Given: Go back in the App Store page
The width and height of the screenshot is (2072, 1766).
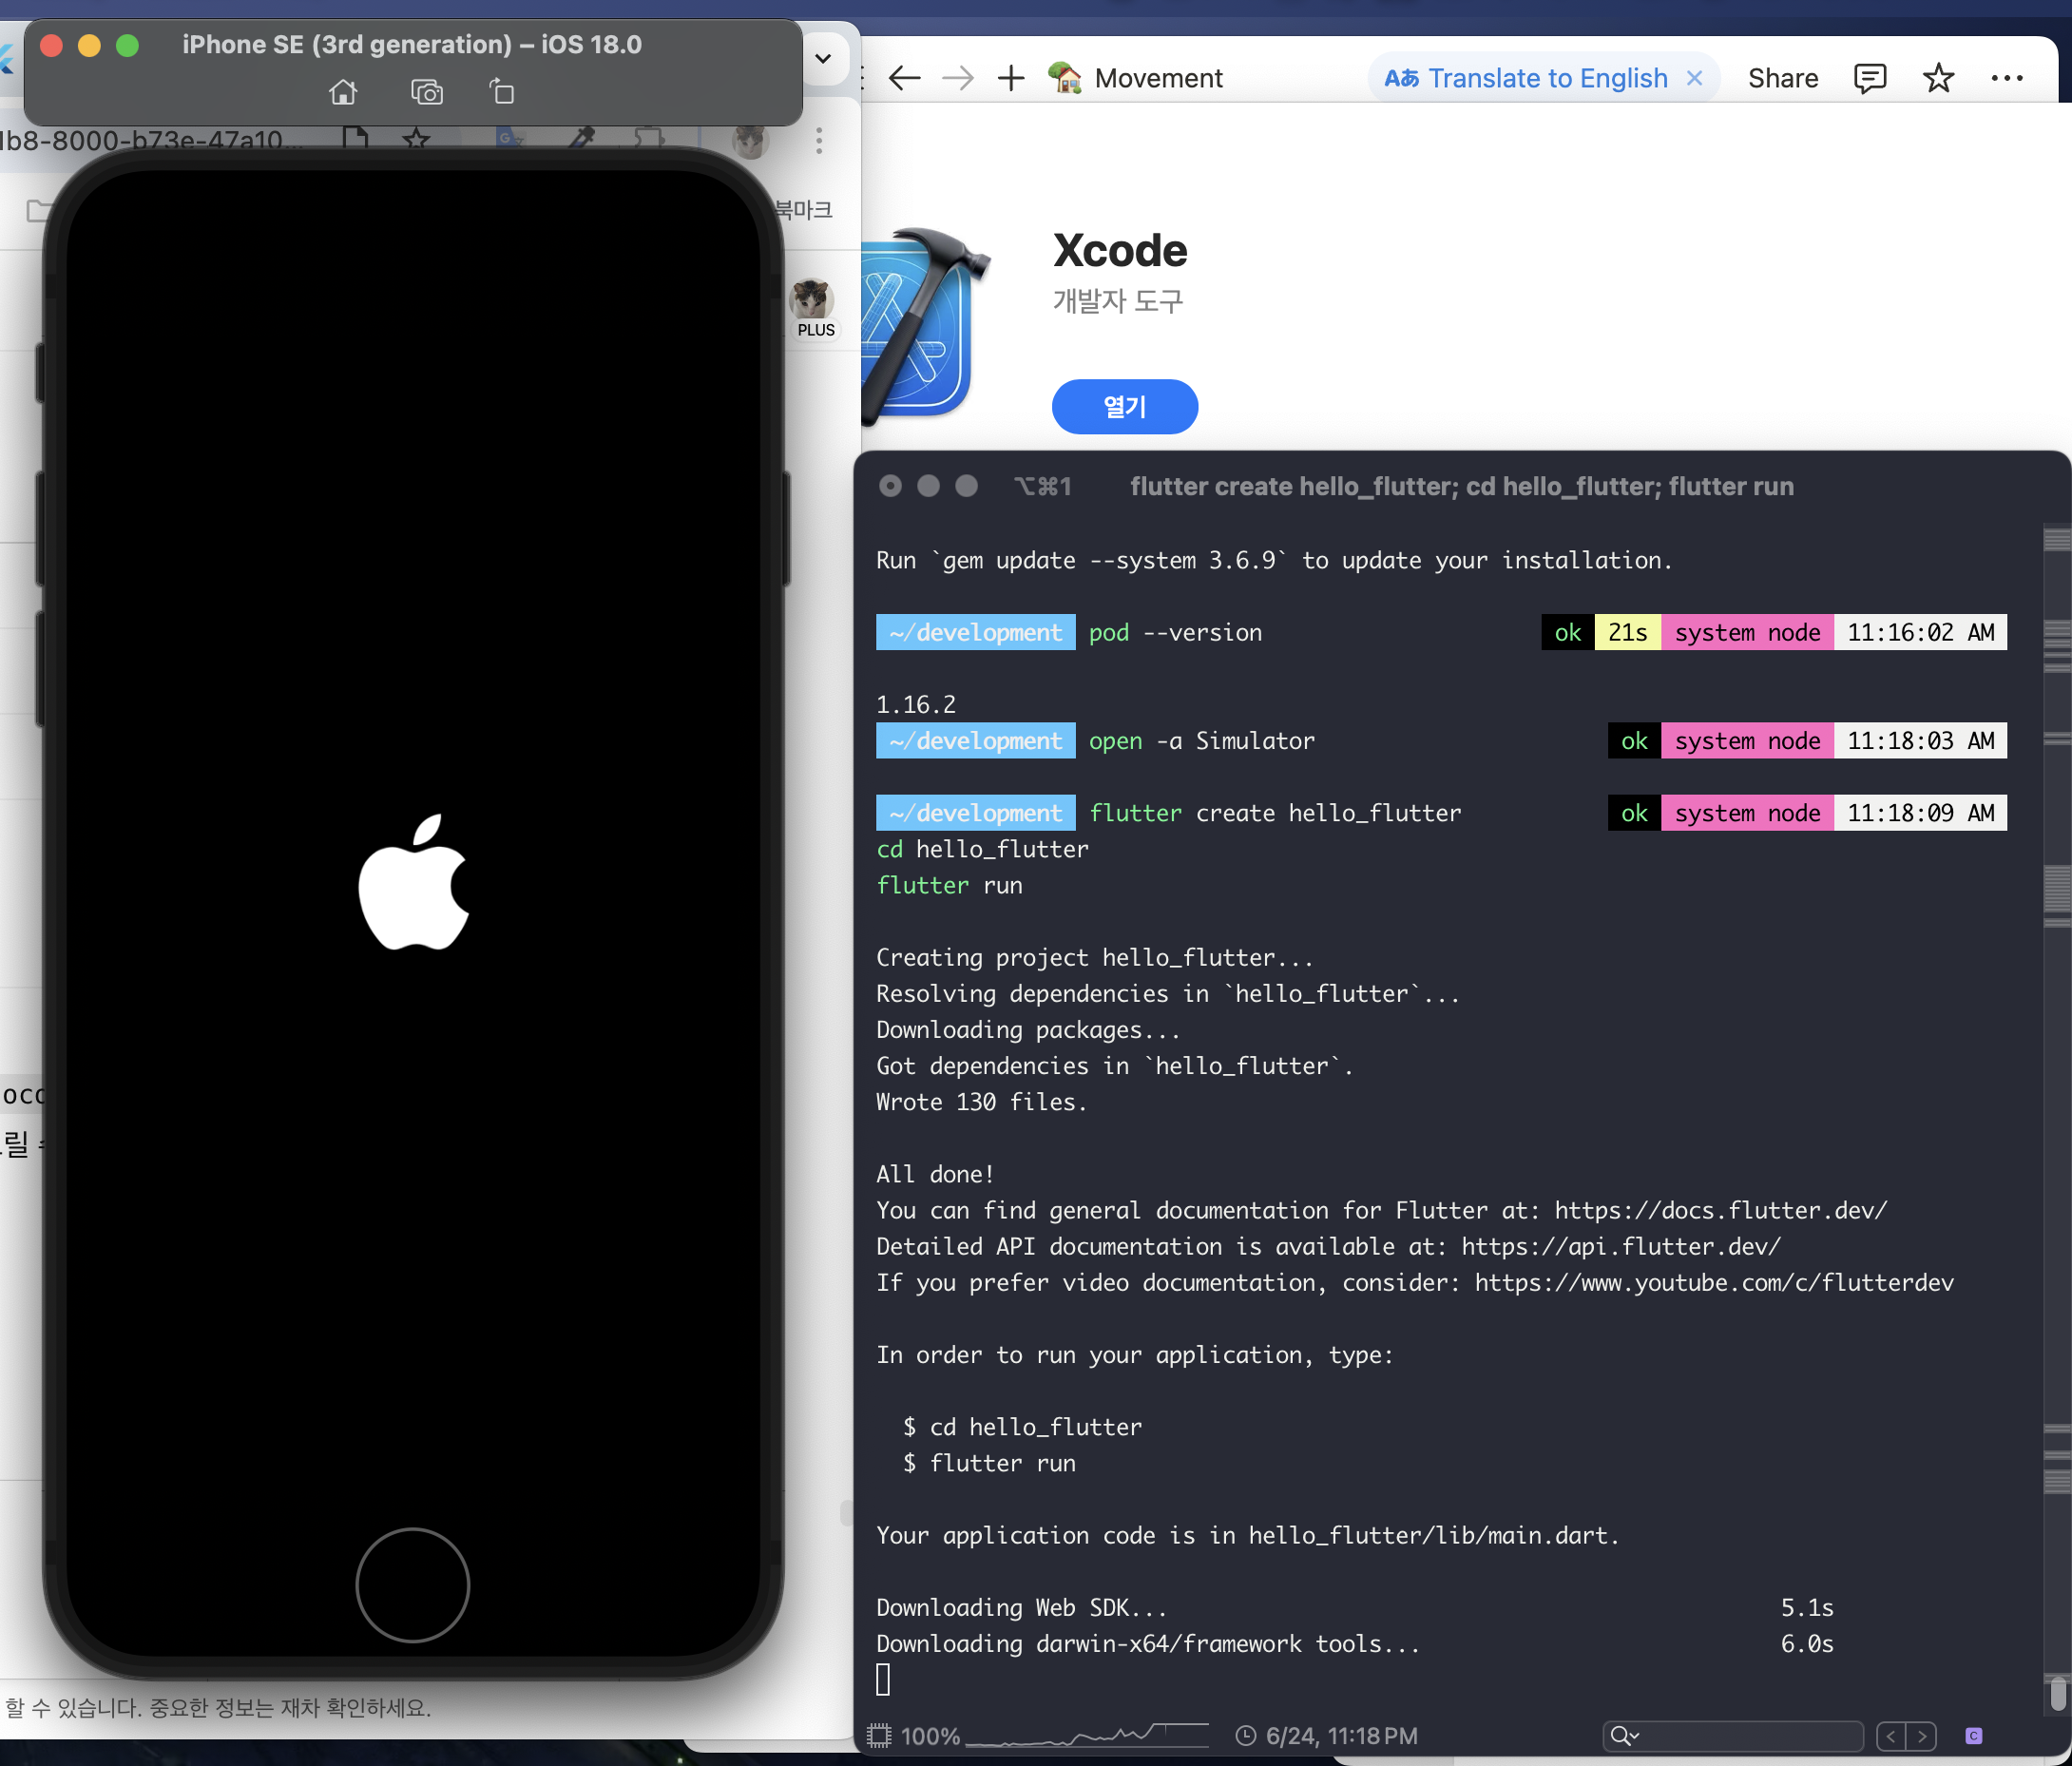Looking at the screenshot, I should pyautogui.click(x=904, y=78).
